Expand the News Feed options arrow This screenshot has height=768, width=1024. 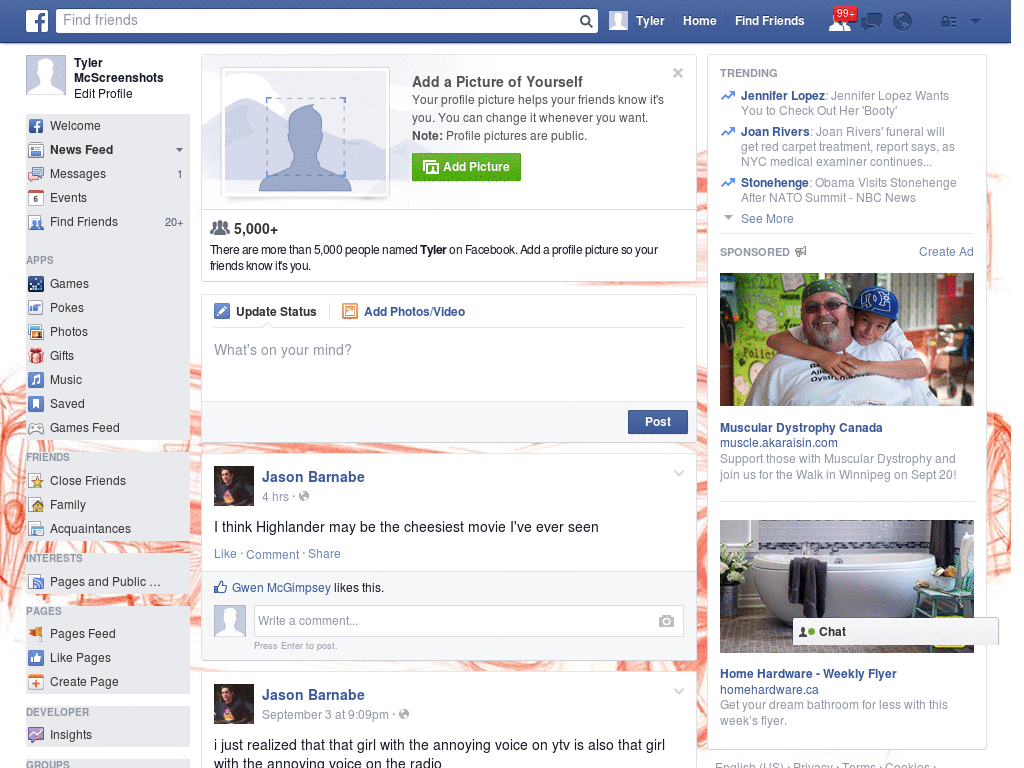[179, 150]
